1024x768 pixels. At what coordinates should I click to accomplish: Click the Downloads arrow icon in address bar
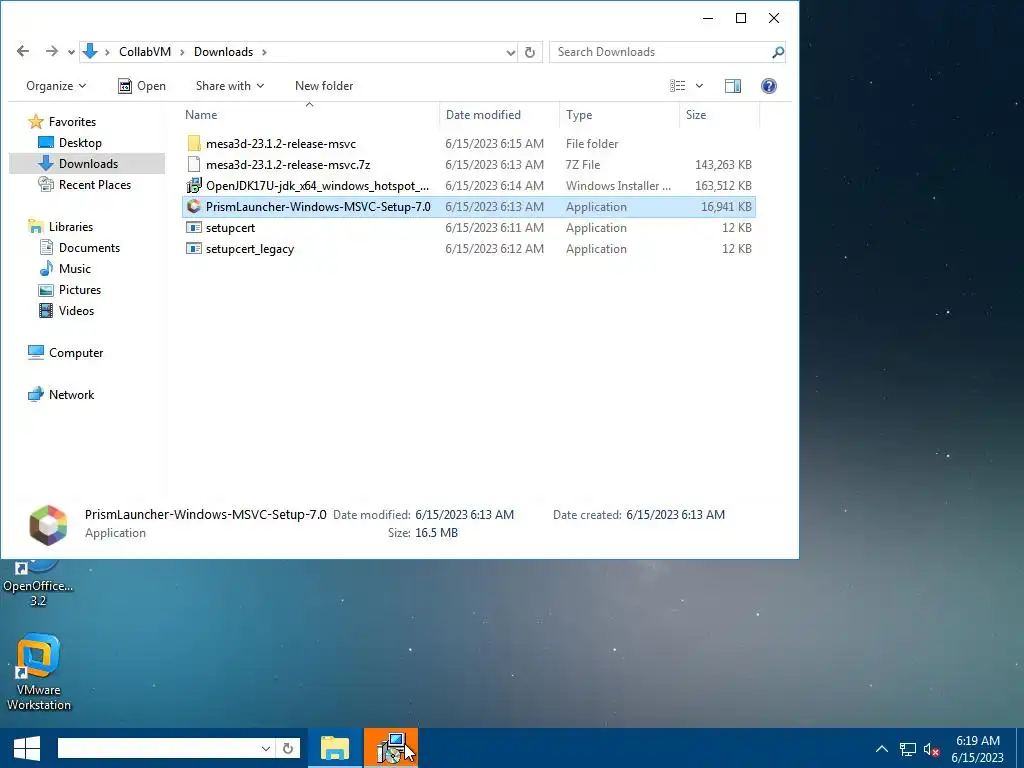[x=90, y=52]
